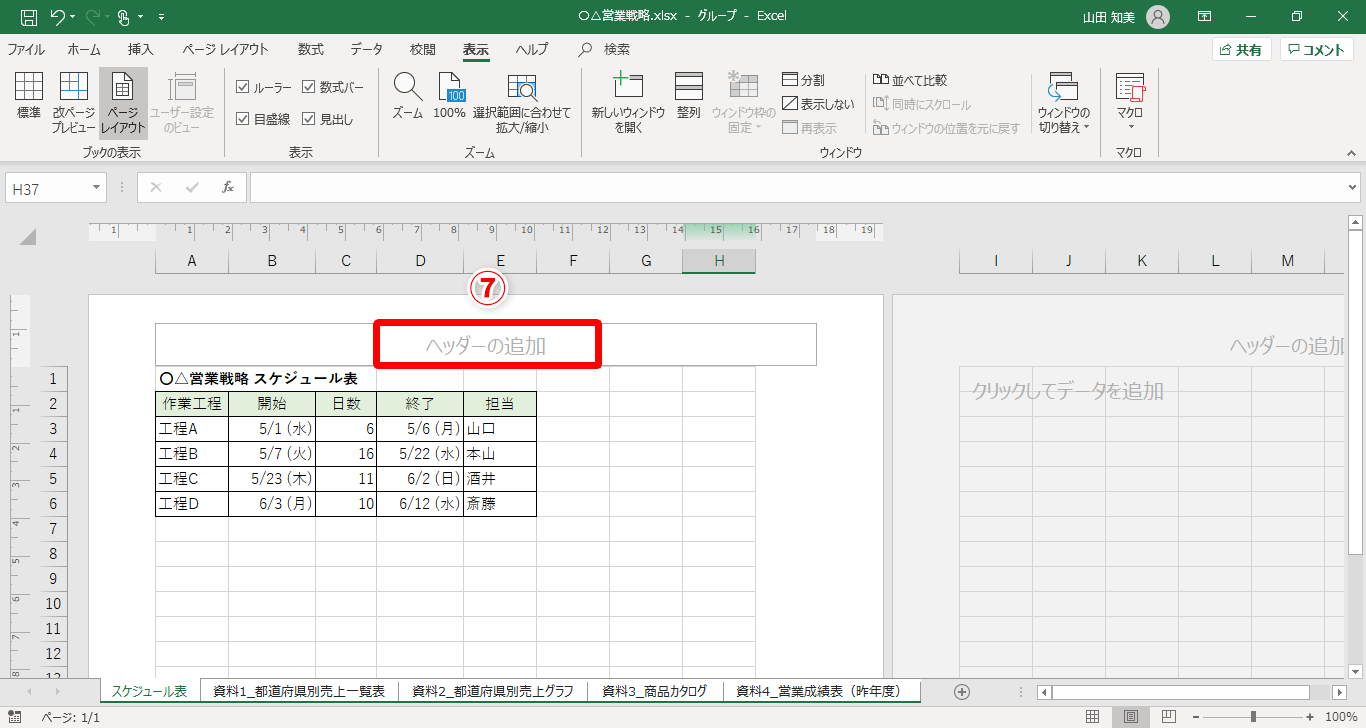The height and width of the screenshot is (728, 1366).
Task: Collapse the ribbon with chevron
Action: click(x=1352, y=152)
